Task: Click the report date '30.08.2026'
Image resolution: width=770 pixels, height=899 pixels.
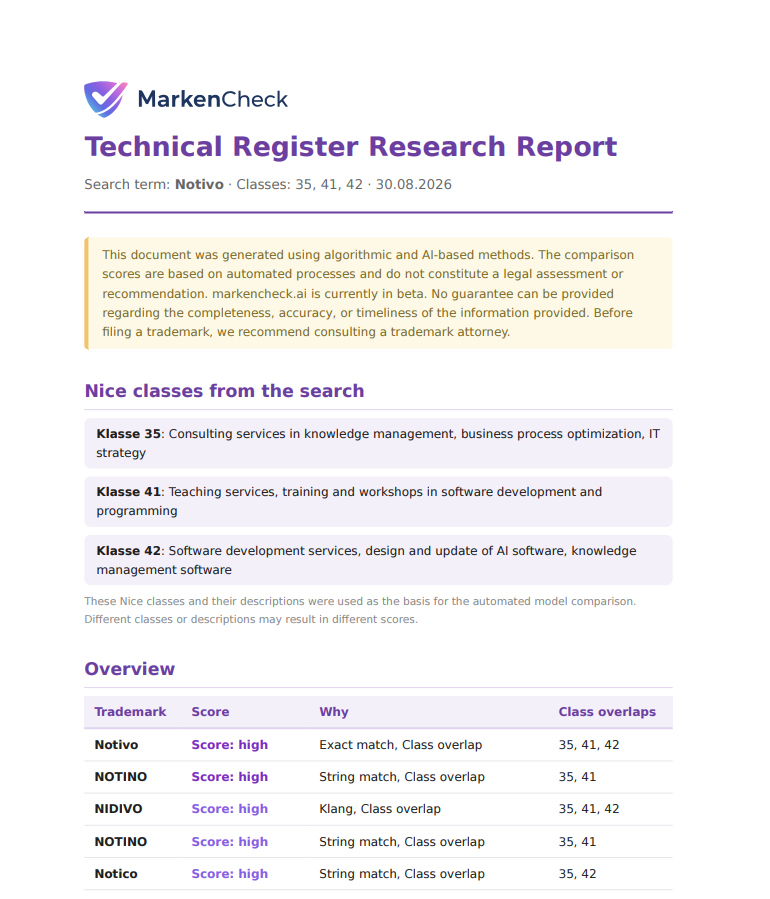Action: (x=413, y=185)
